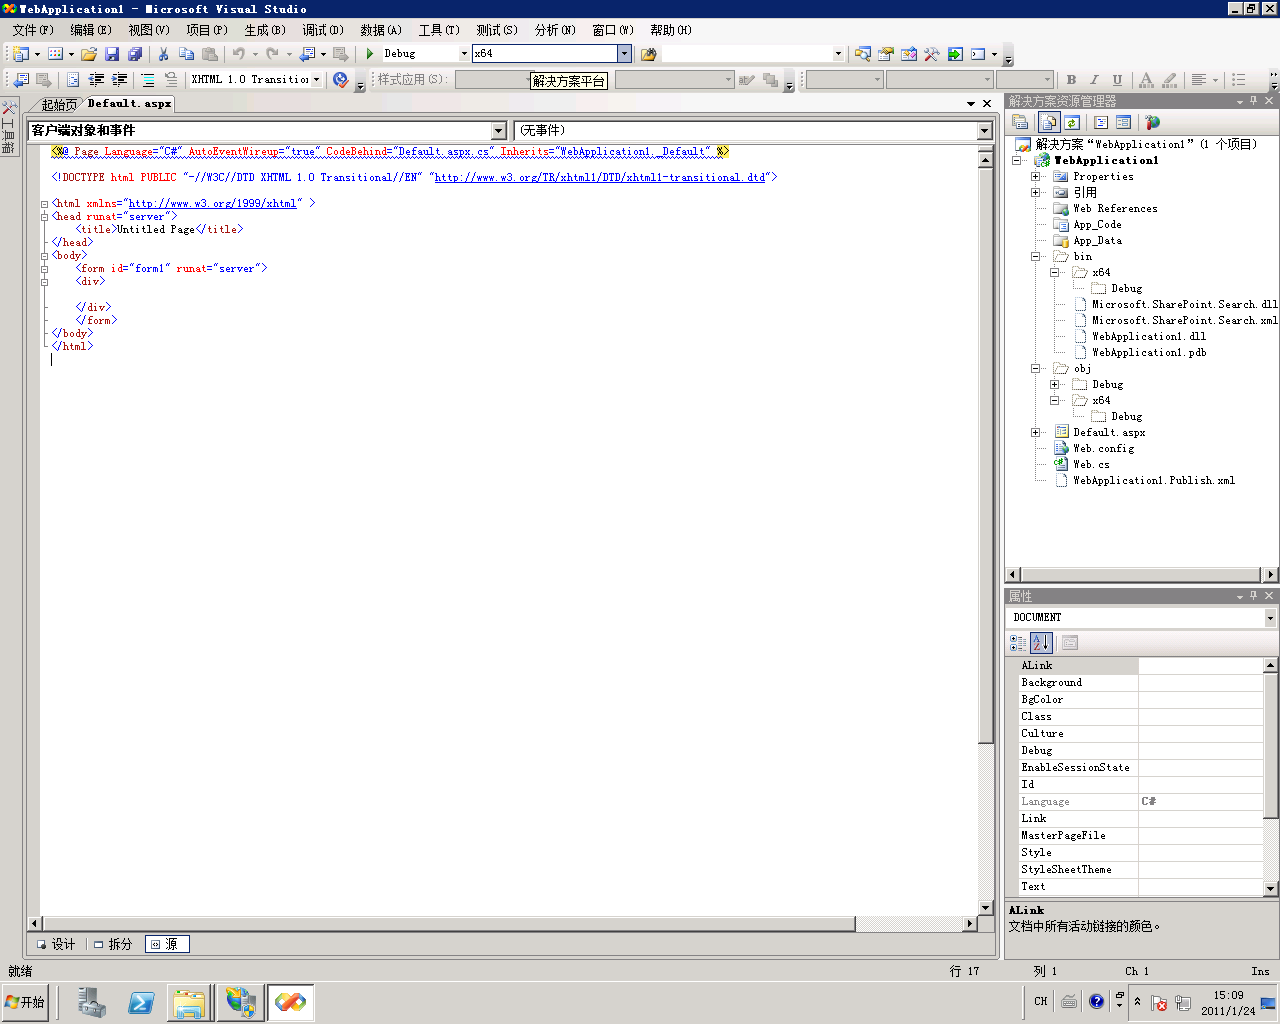Click the validation target checkmark icon
The image size is (1280, 1024).
(341, 80)
